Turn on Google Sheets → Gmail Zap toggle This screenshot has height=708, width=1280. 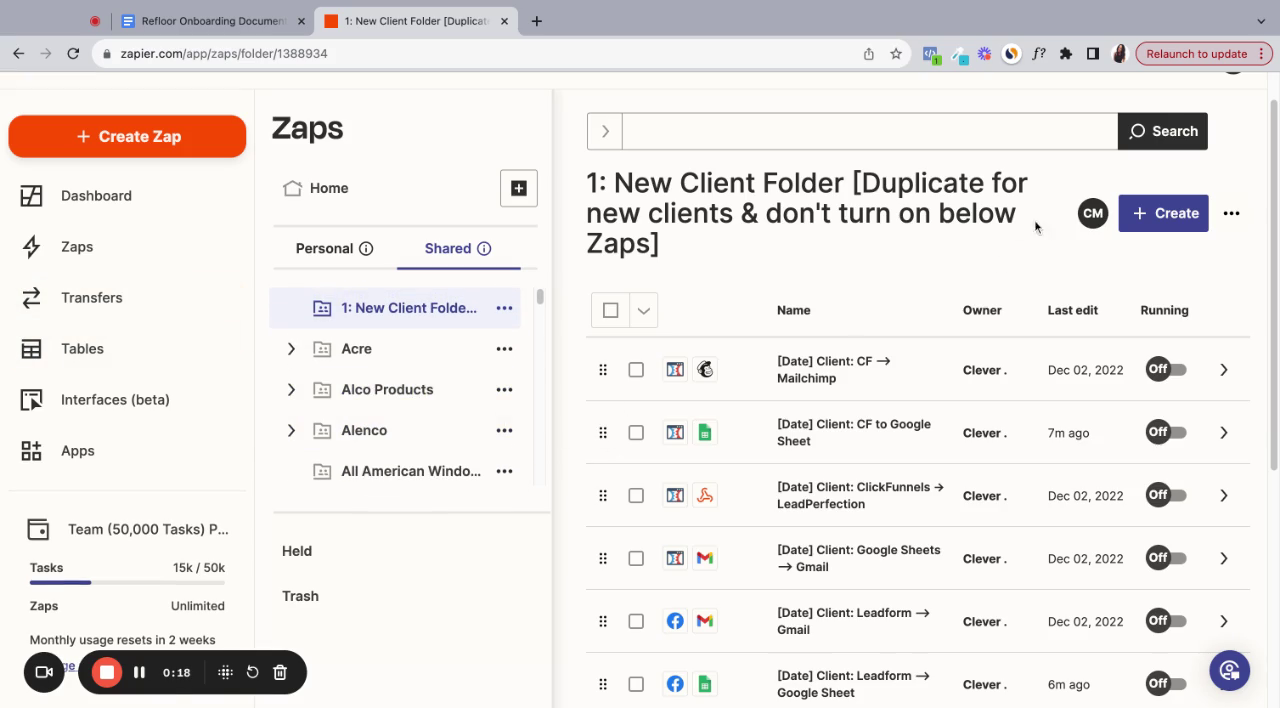pos(1166,559)
